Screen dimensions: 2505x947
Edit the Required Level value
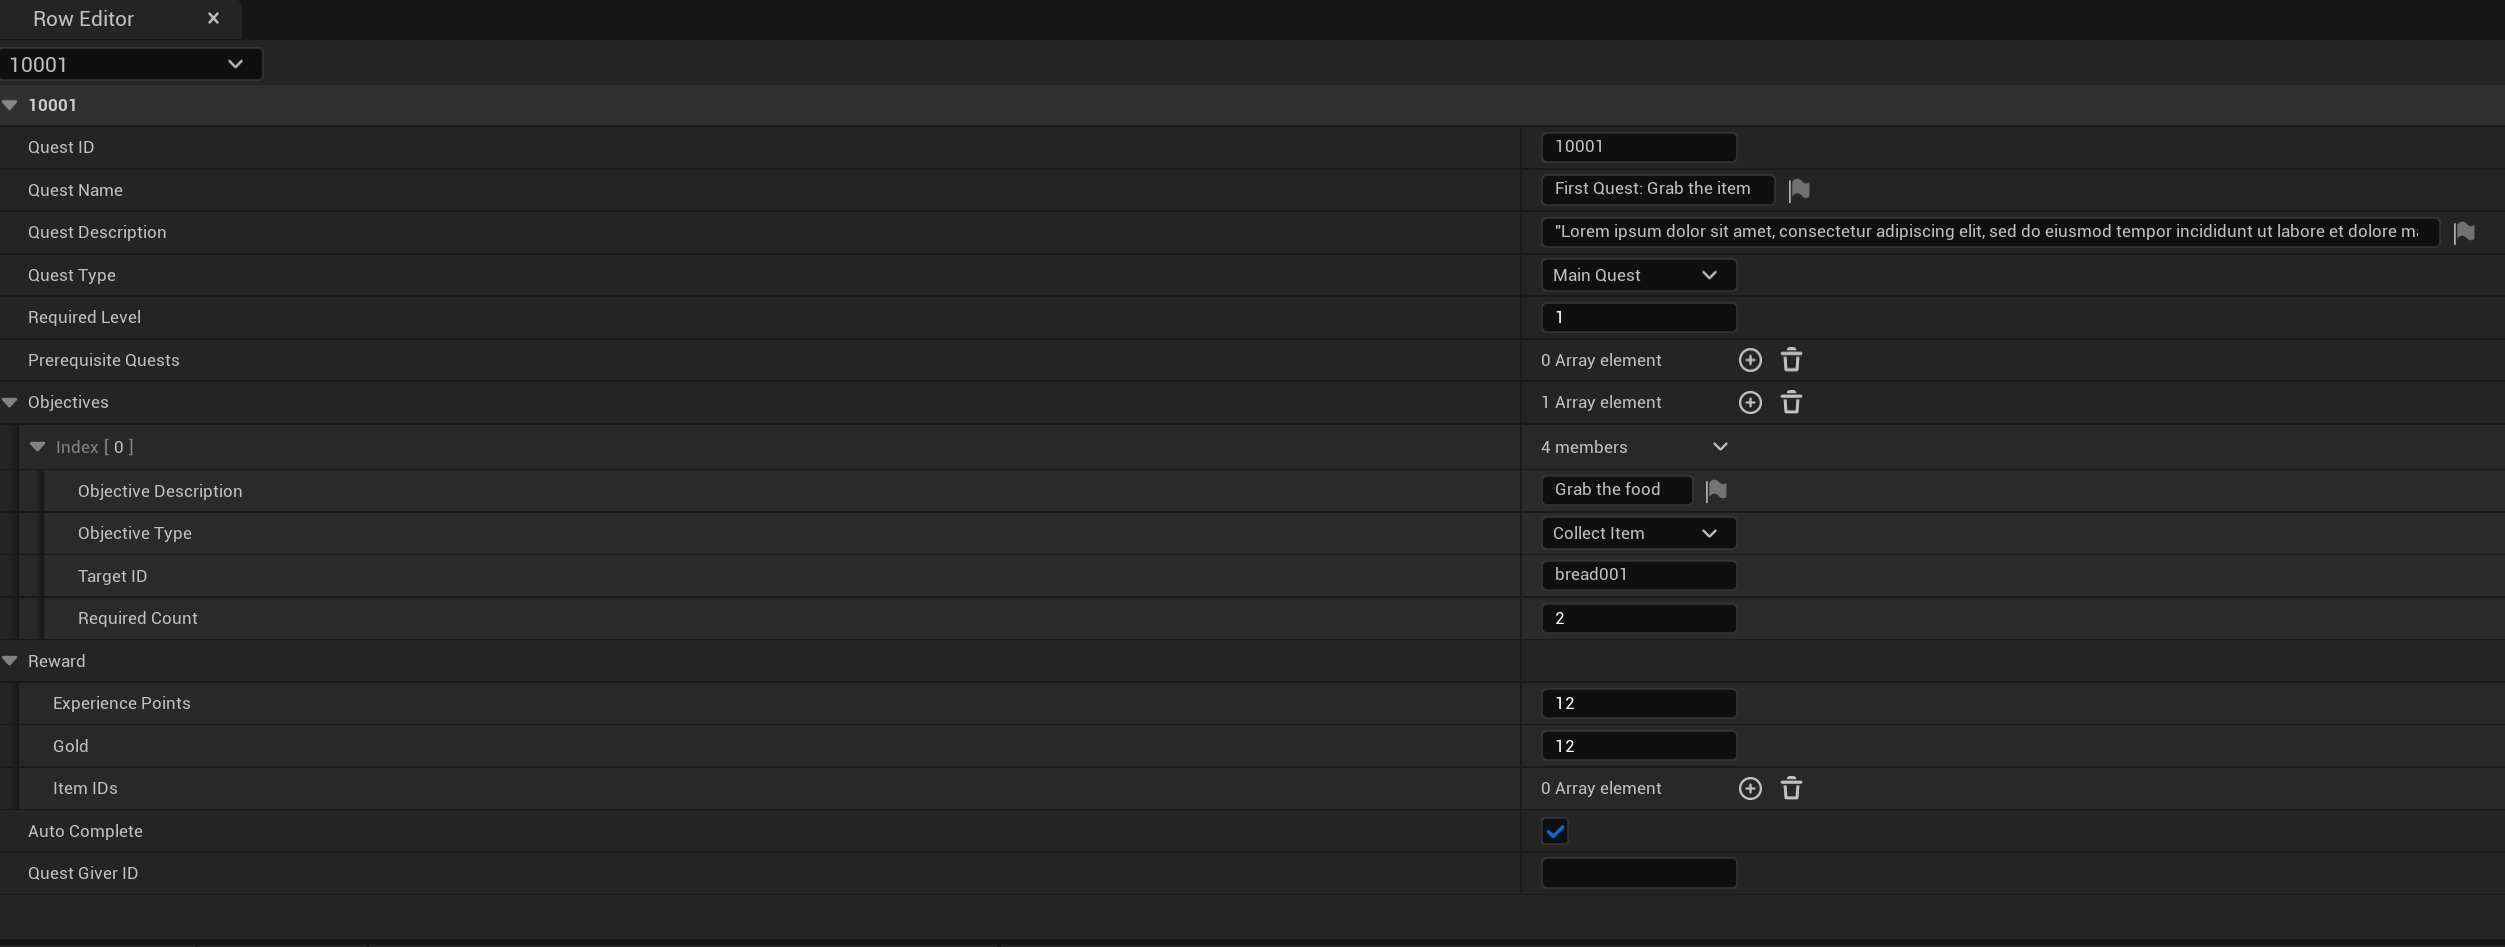pos(1638,317)
